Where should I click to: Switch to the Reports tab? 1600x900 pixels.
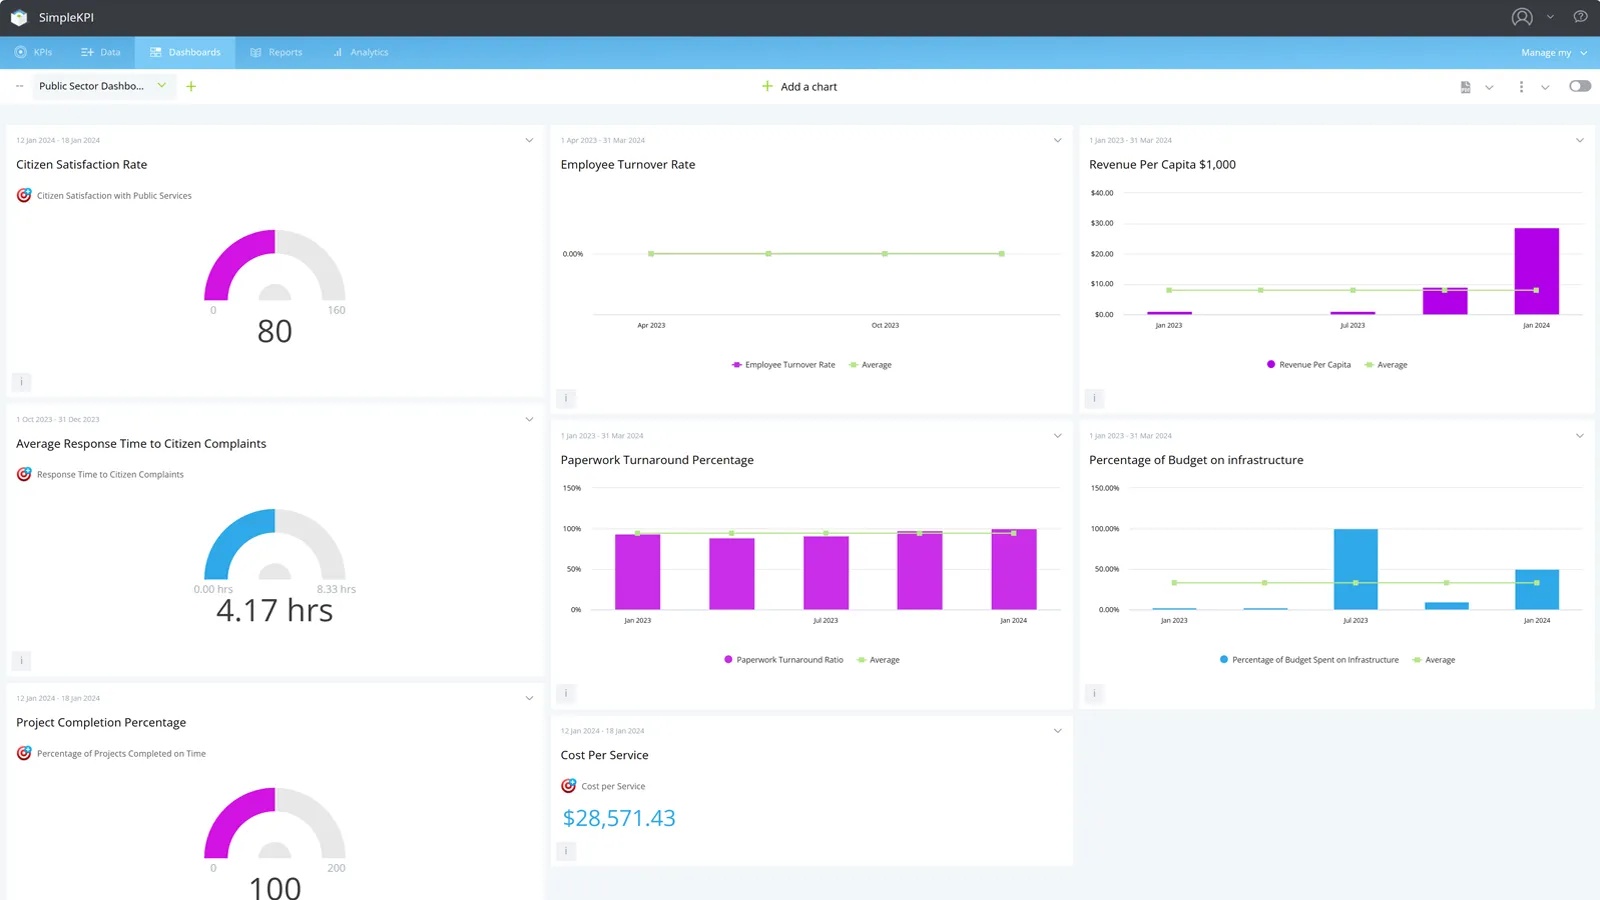pyautogui.click(x=276, y=52)
